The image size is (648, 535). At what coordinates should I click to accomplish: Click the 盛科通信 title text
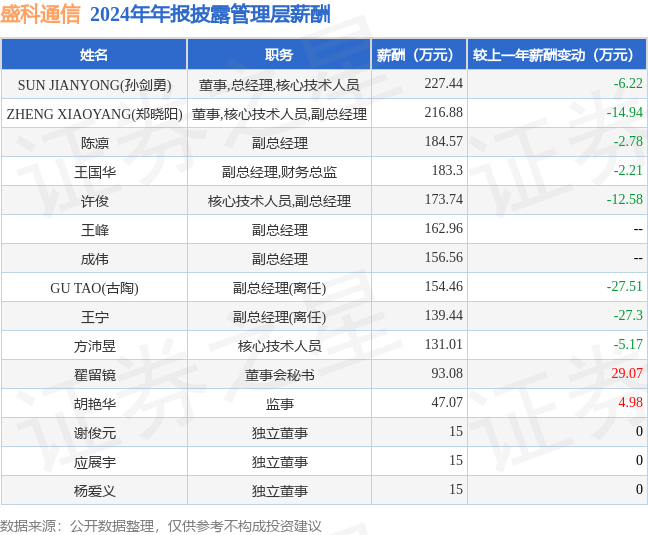(40, 14)
